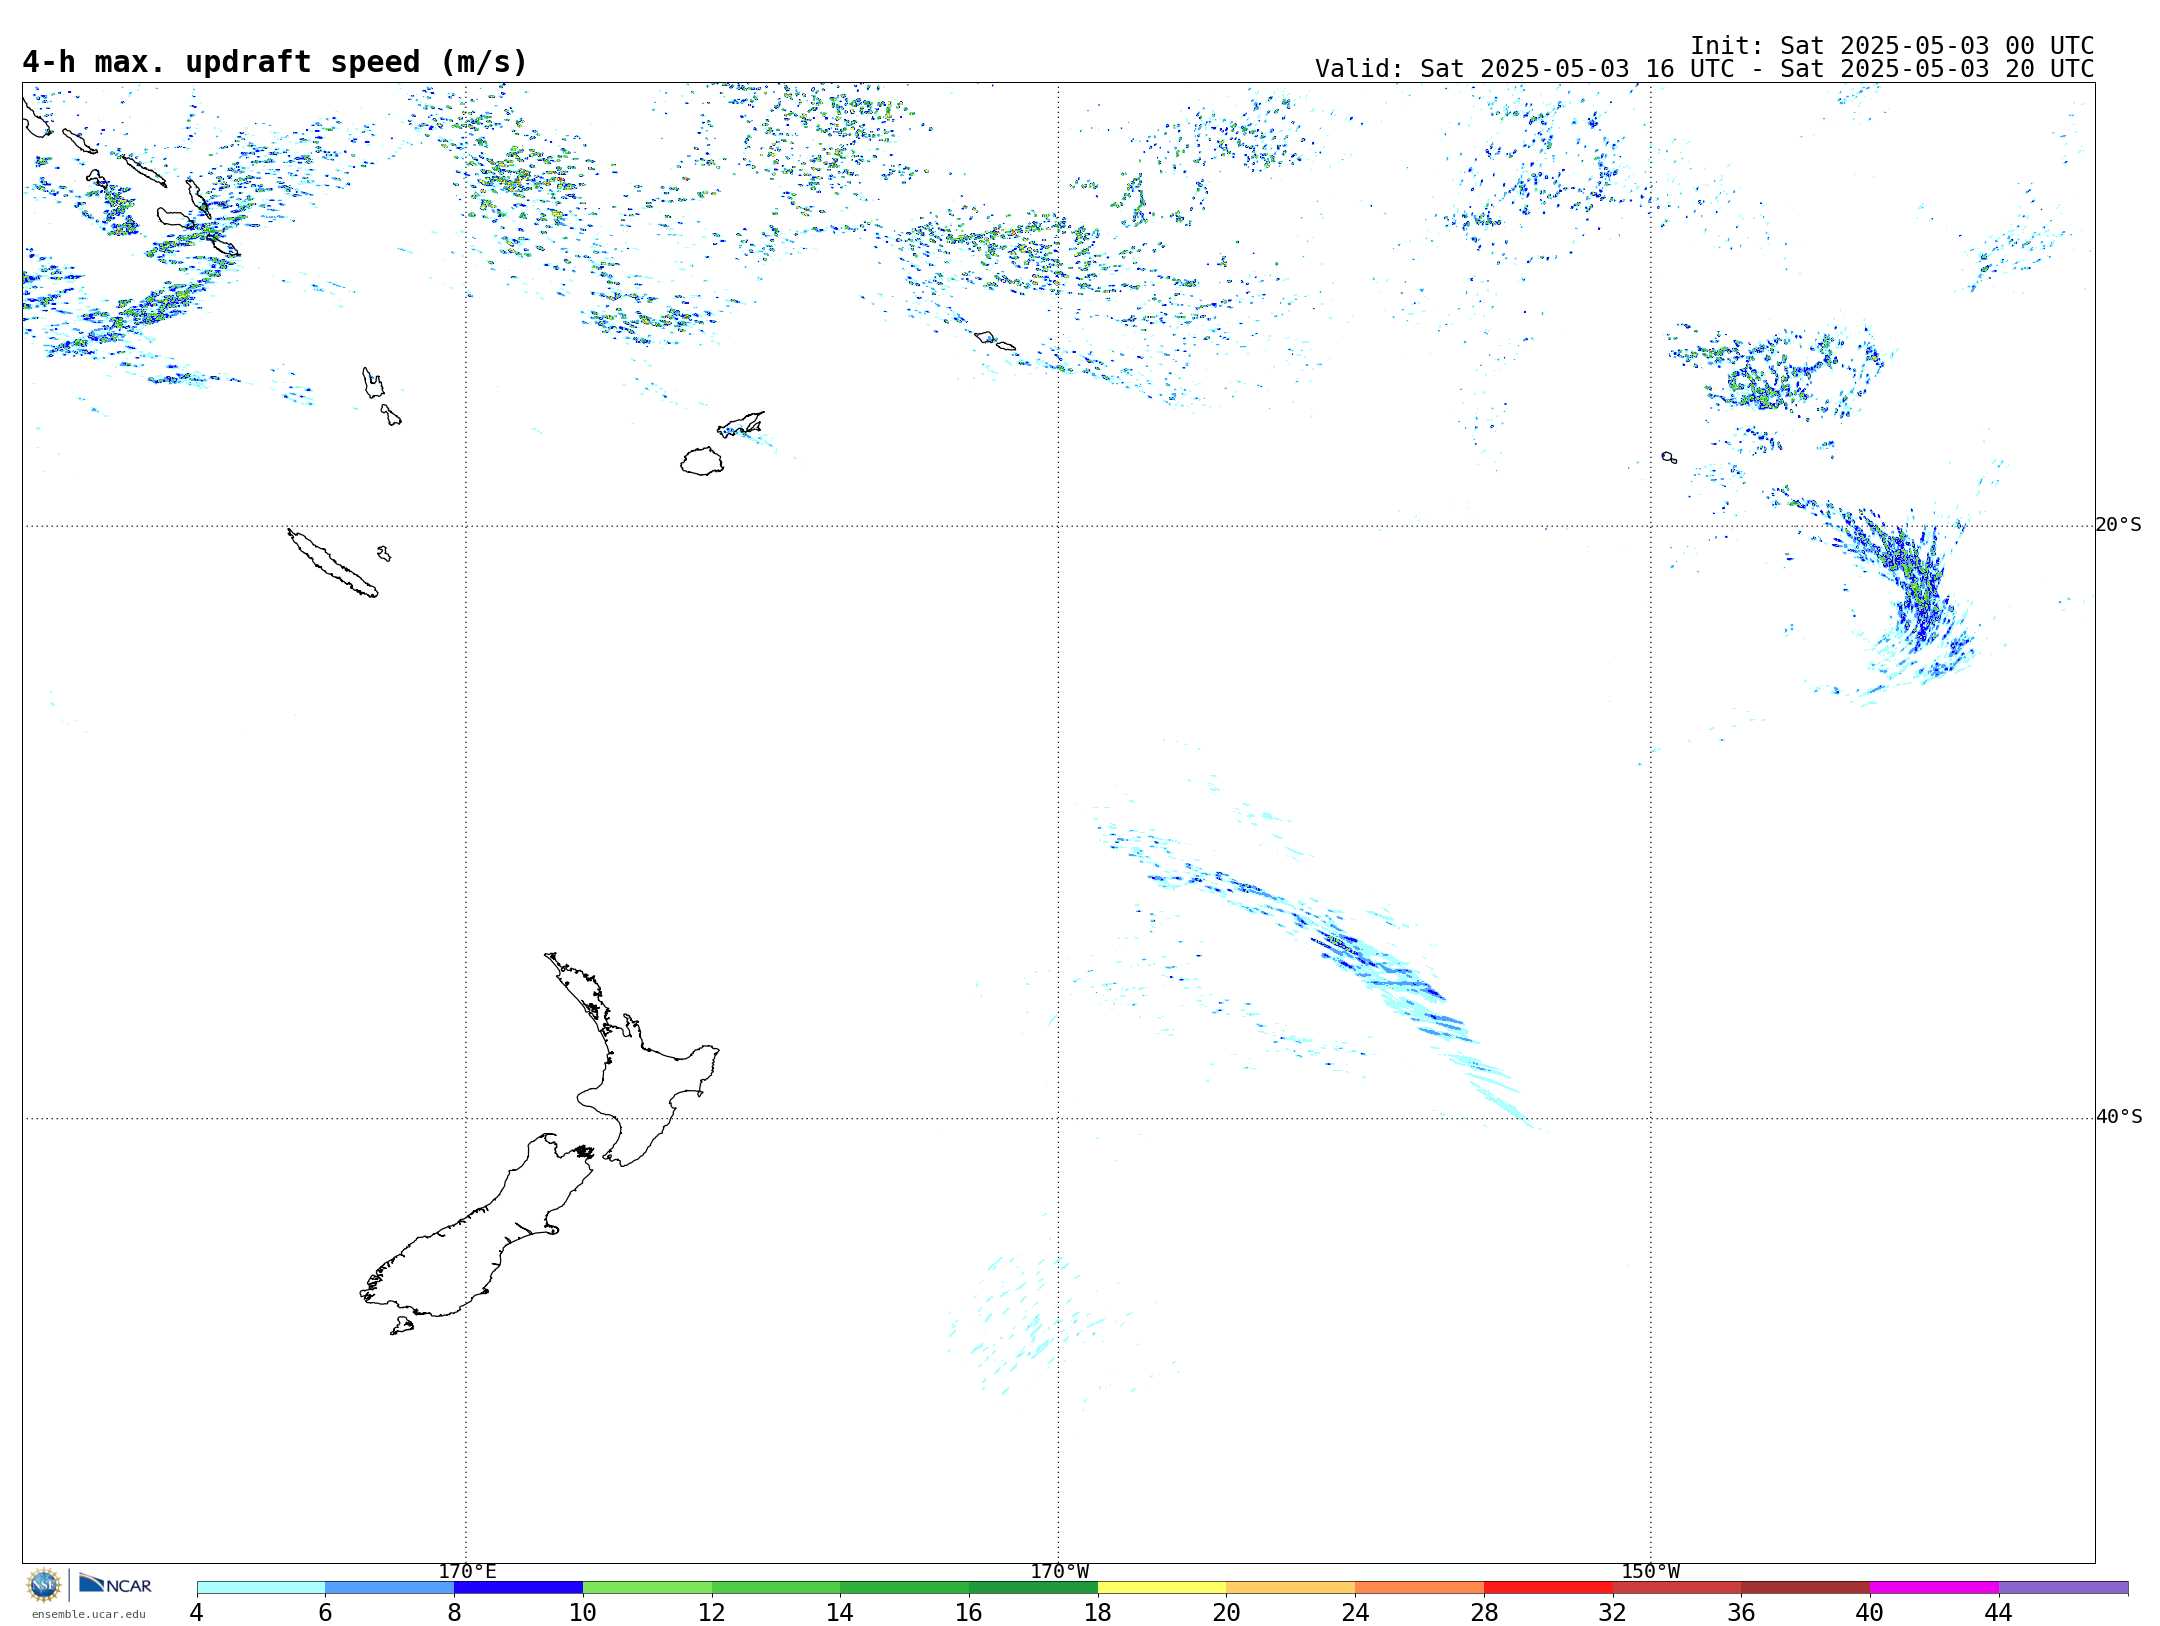Click Stewart Island south of New Zealand
This screenshot has width=2160, height=1626.
pos(402,1326)
